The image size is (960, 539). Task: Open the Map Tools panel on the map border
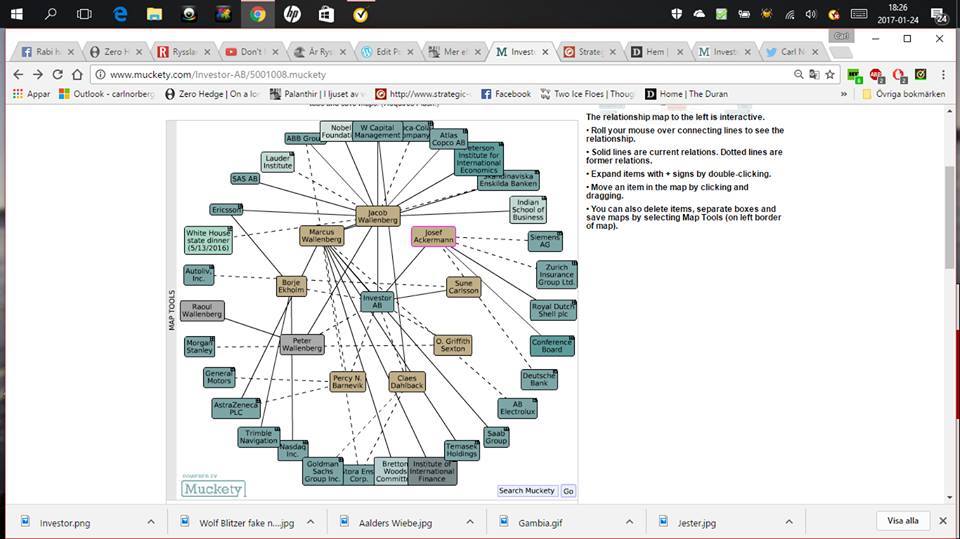[x=172, y=310]
